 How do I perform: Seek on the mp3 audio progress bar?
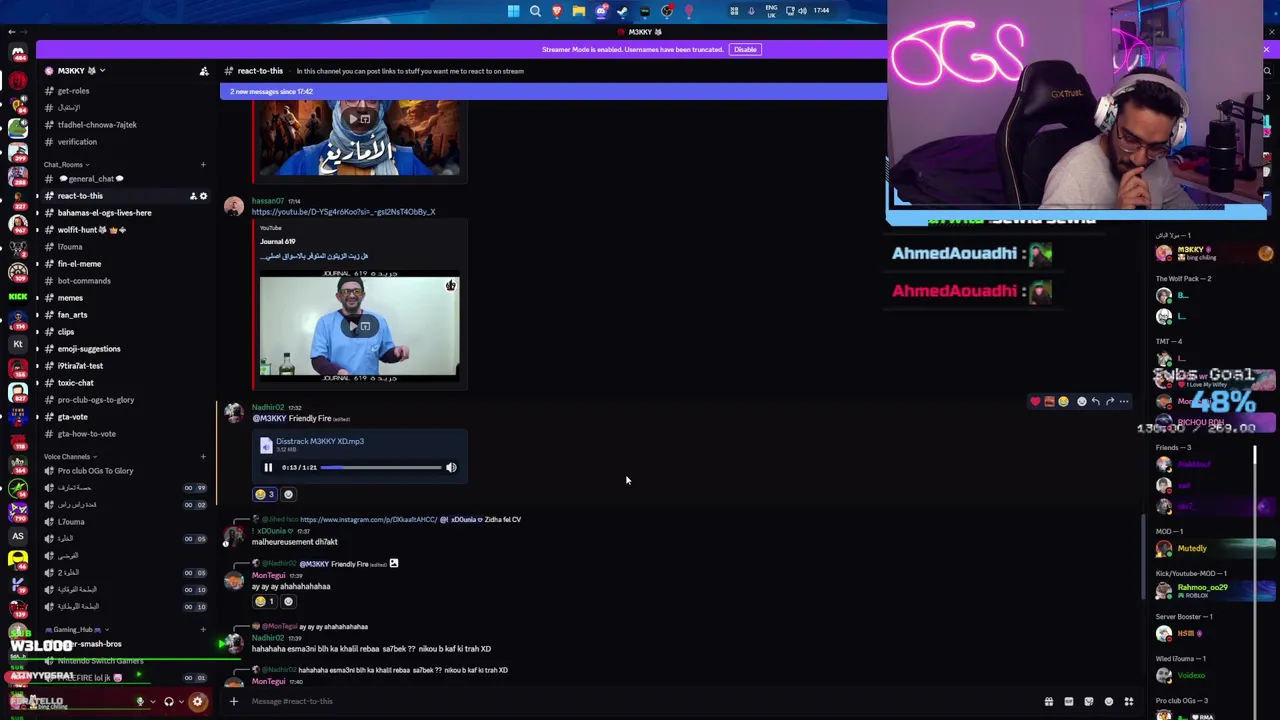(x=381, y=468)
